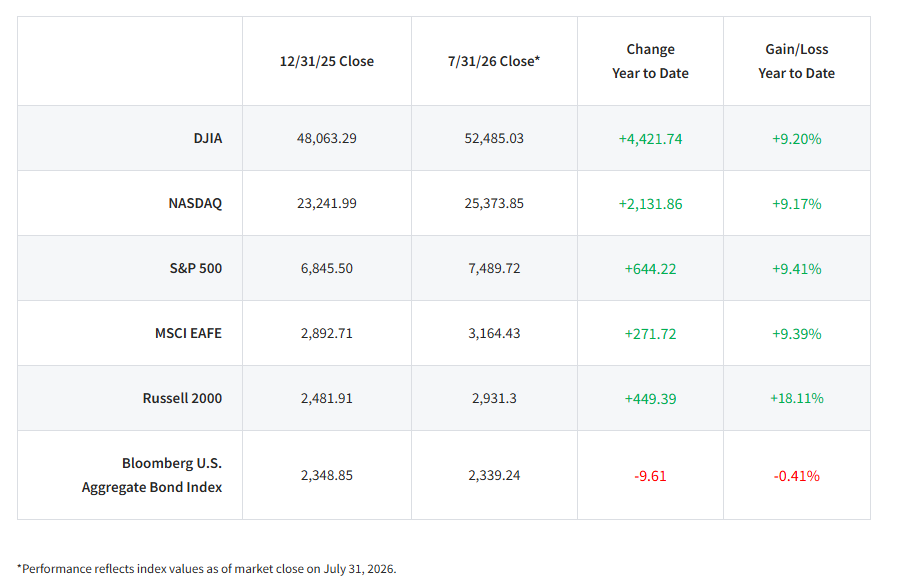
Task: Click NASDAQ value 23,241.99
Action: pyautogui.click(x=327, y=203)
